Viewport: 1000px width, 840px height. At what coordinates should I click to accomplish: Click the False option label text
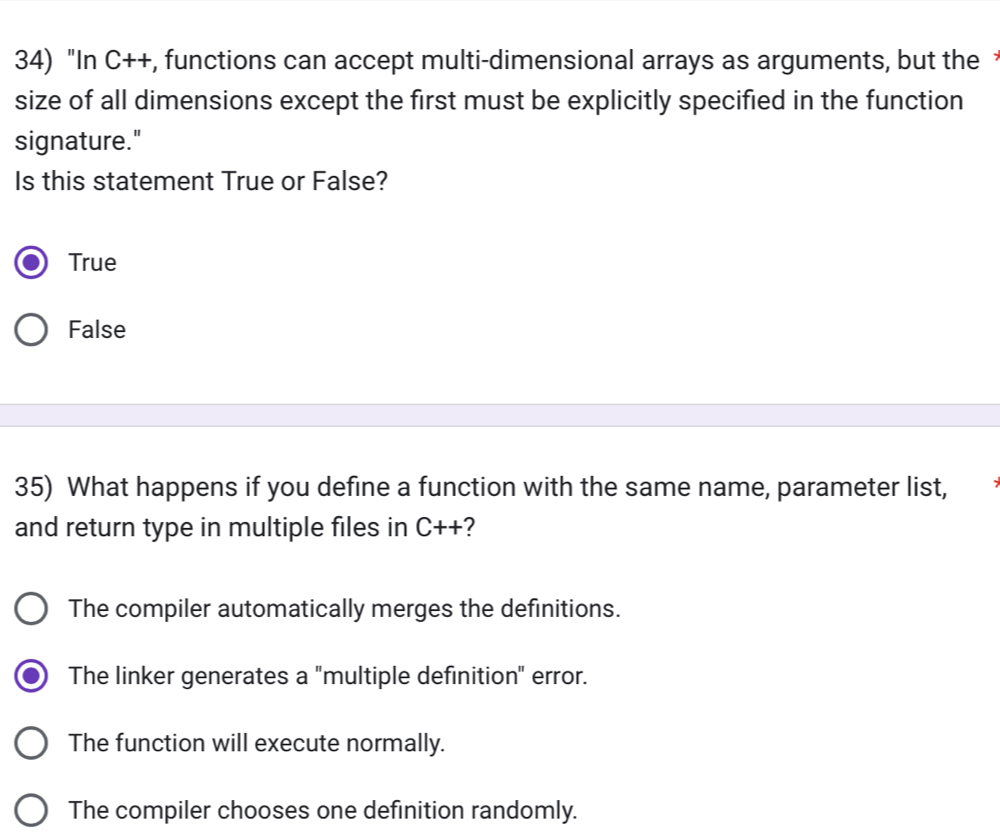click(96, 329)
